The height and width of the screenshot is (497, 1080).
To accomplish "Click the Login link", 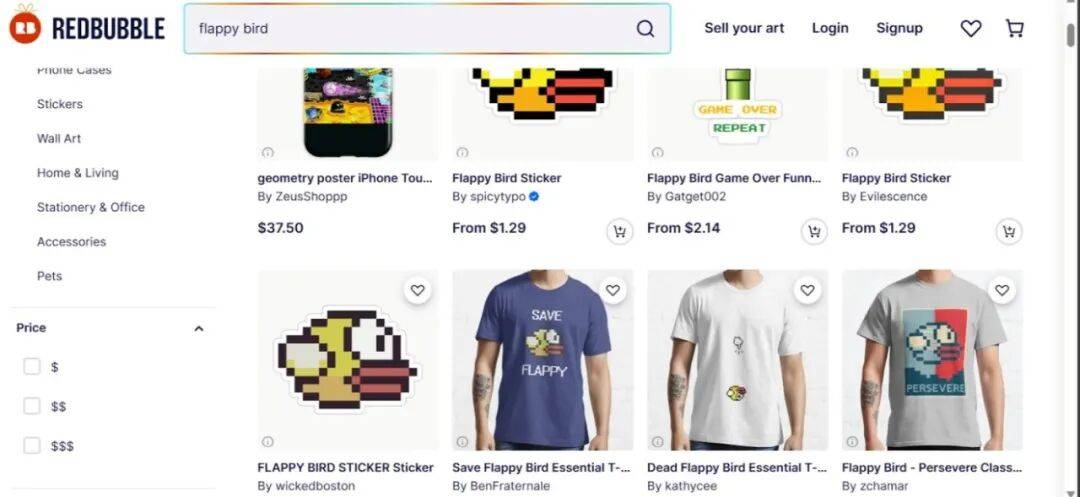I will (x=830, y=28).
